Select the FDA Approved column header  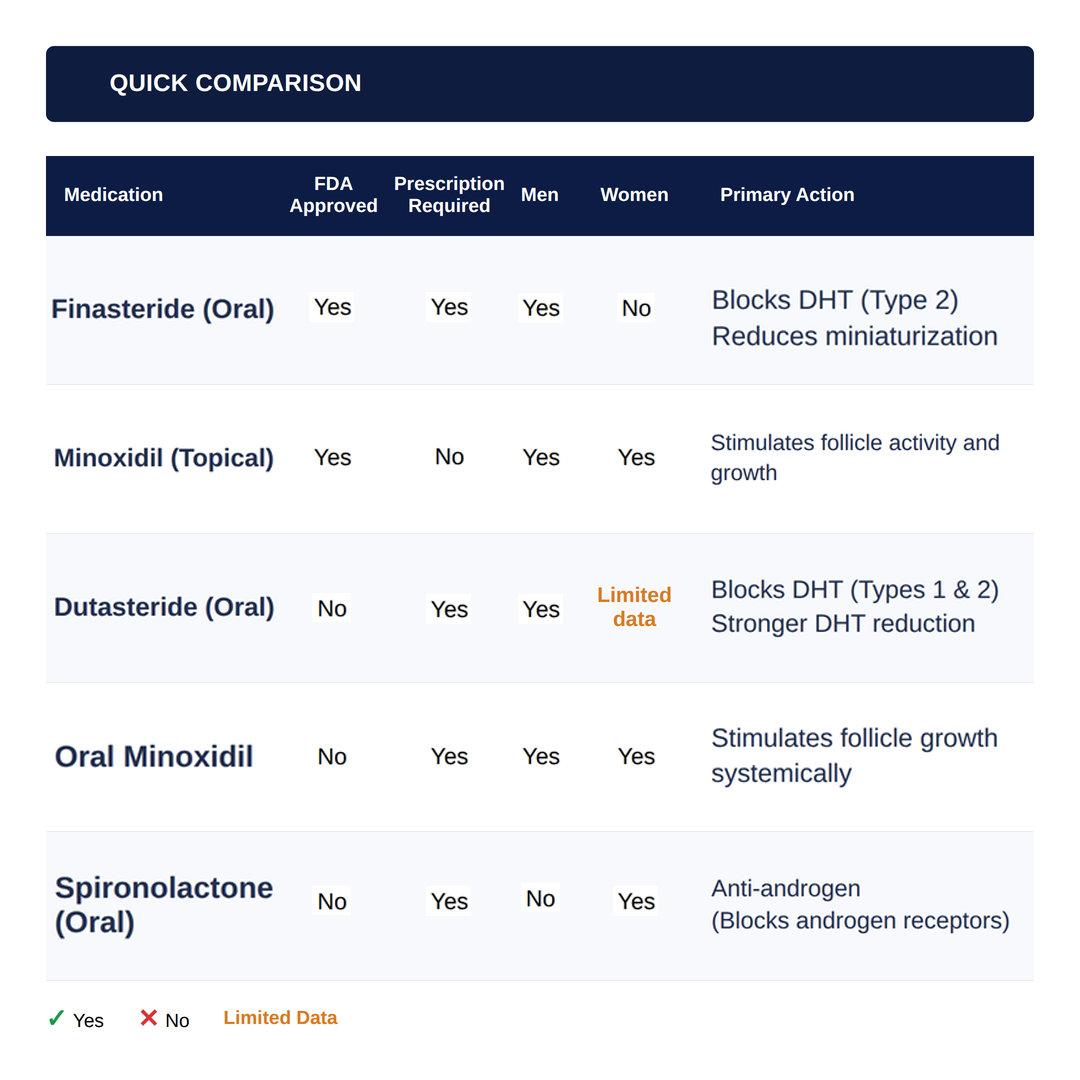point(333,194)
